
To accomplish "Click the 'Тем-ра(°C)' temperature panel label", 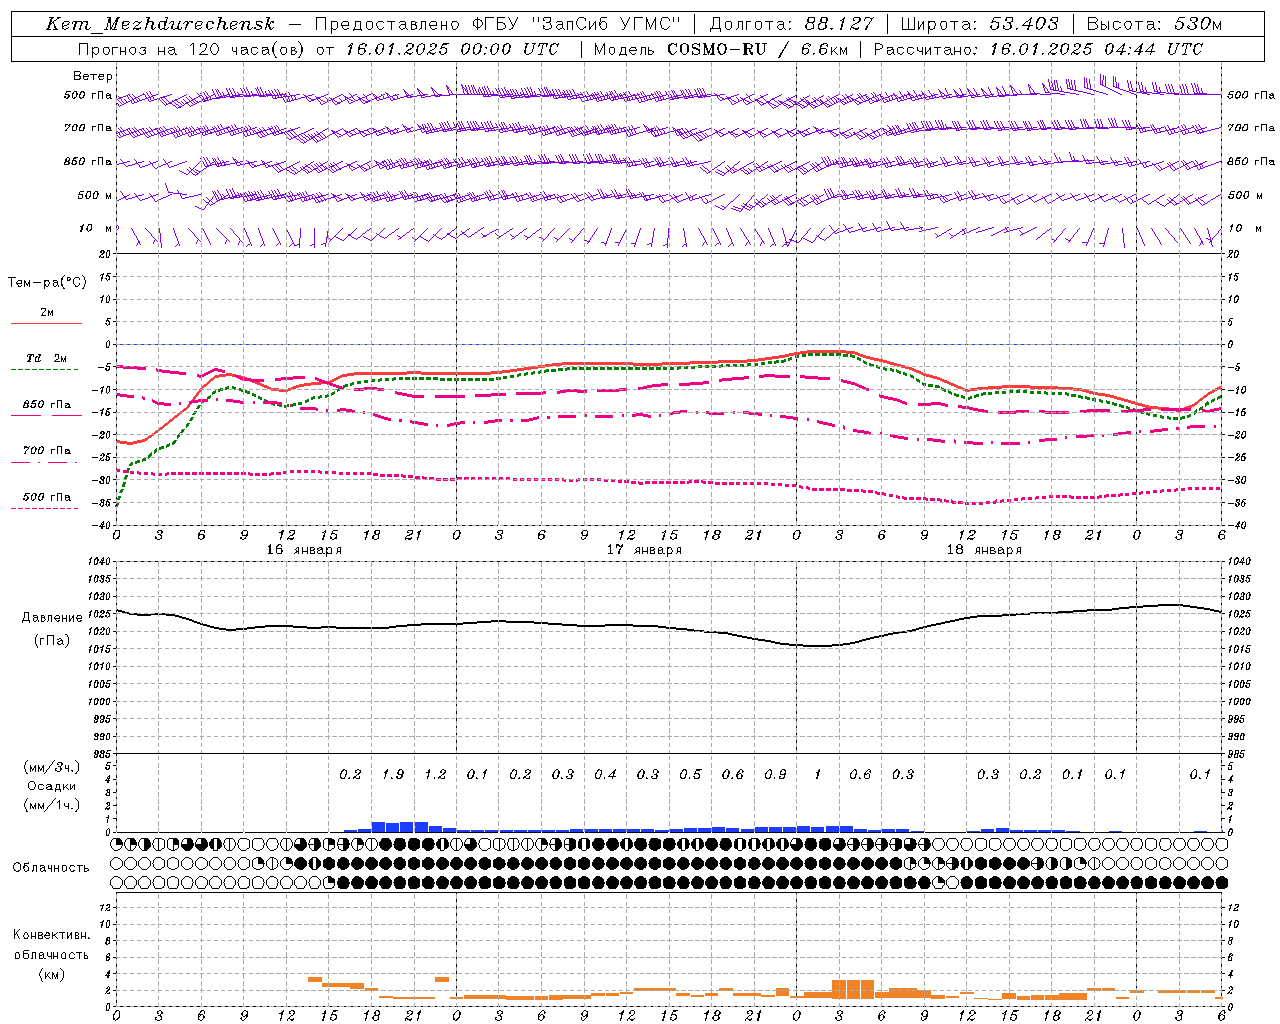I will pos(47,282).
